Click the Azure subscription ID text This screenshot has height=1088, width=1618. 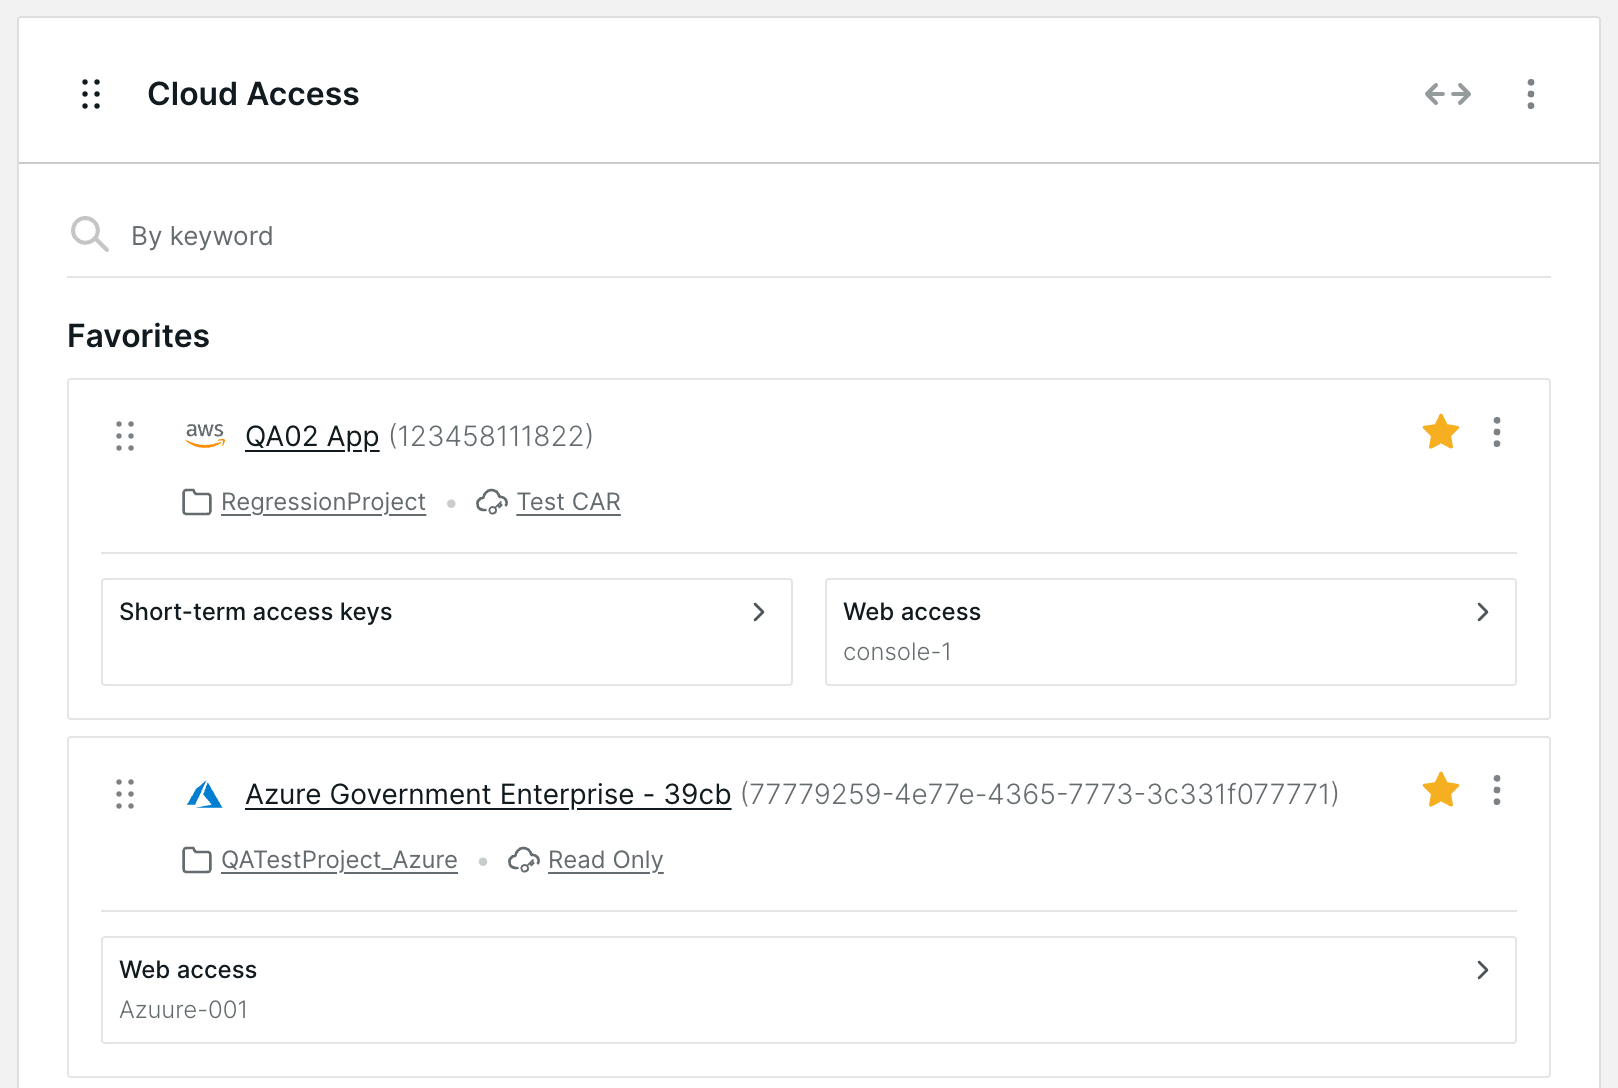1040,794
